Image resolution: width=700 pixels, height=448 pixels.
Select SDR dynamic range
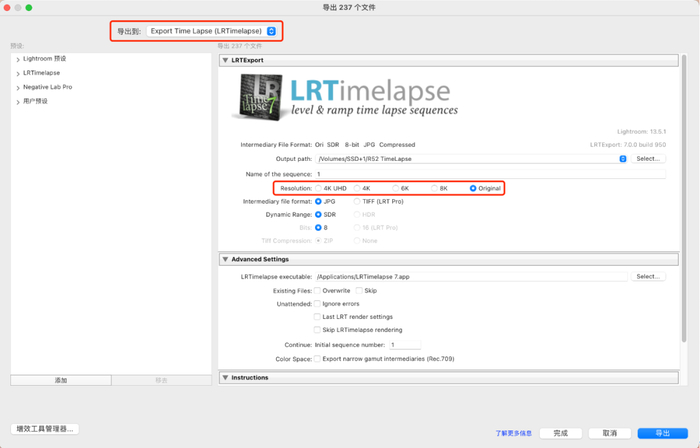(x=318, y=215)
